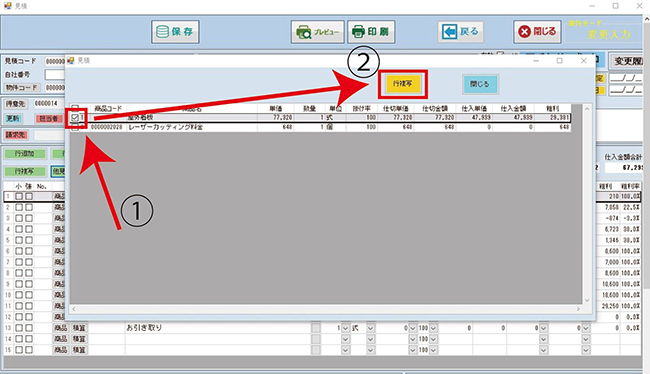Screen dimensions: 650x374
Task: Click the 見積 app icon in main title bar
Action: click(7, 6)
